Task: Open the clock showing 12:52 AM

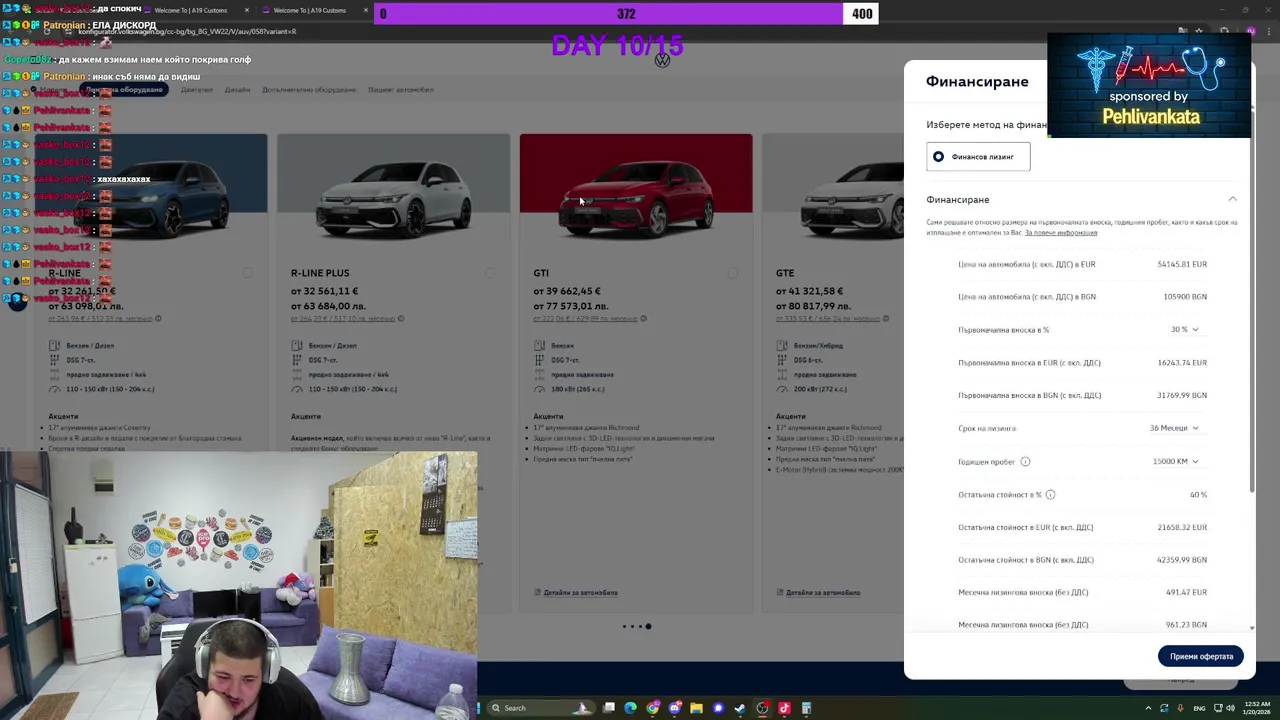Action: click(1257, 708)
